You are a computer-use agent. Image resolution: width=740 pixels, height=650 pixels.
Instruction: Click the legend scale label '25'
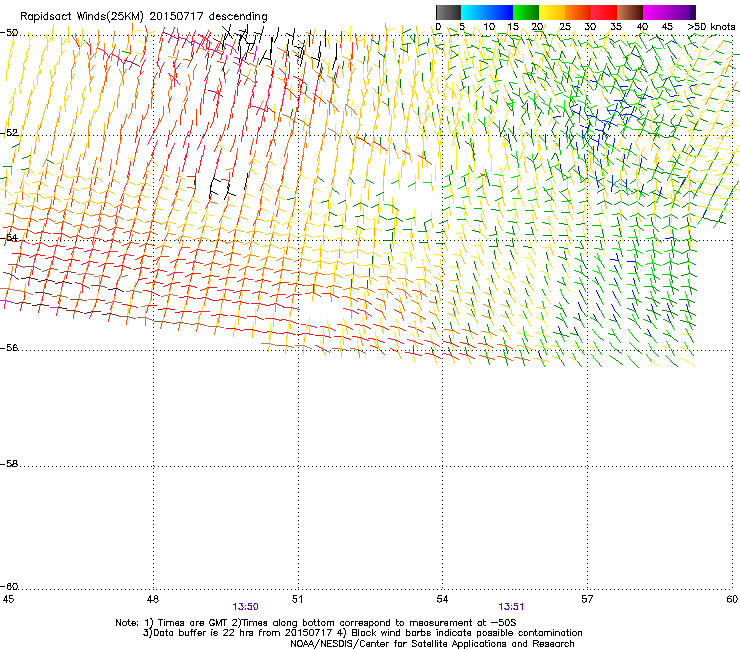coord(565,27)
